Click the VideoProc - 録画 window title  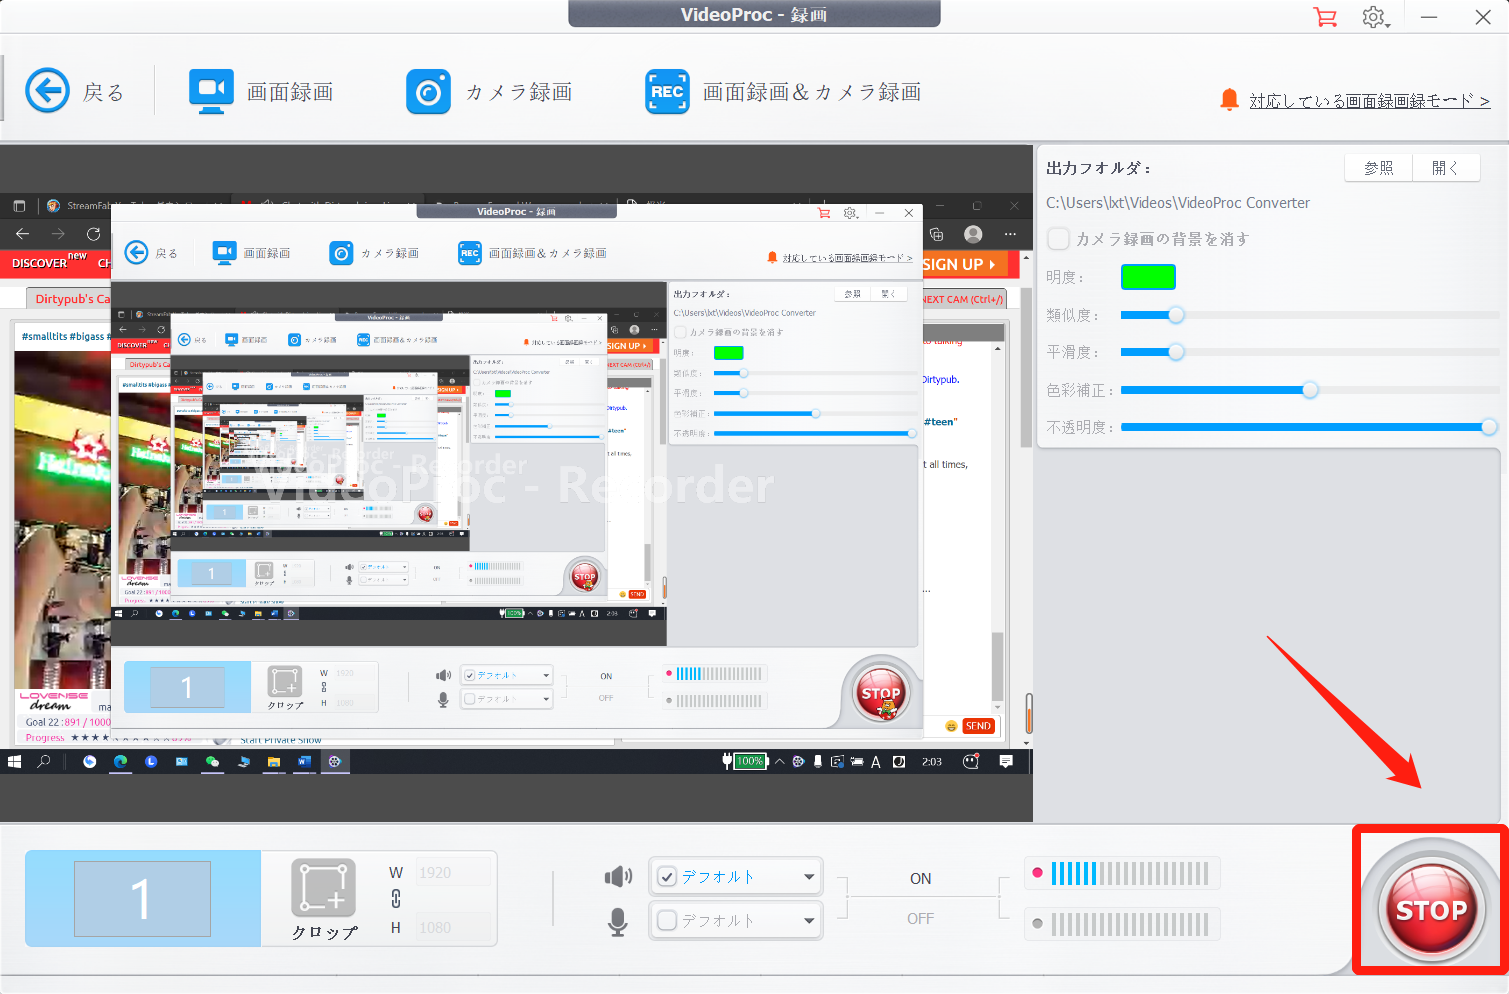pyautogui.click(x=754, y=14)
